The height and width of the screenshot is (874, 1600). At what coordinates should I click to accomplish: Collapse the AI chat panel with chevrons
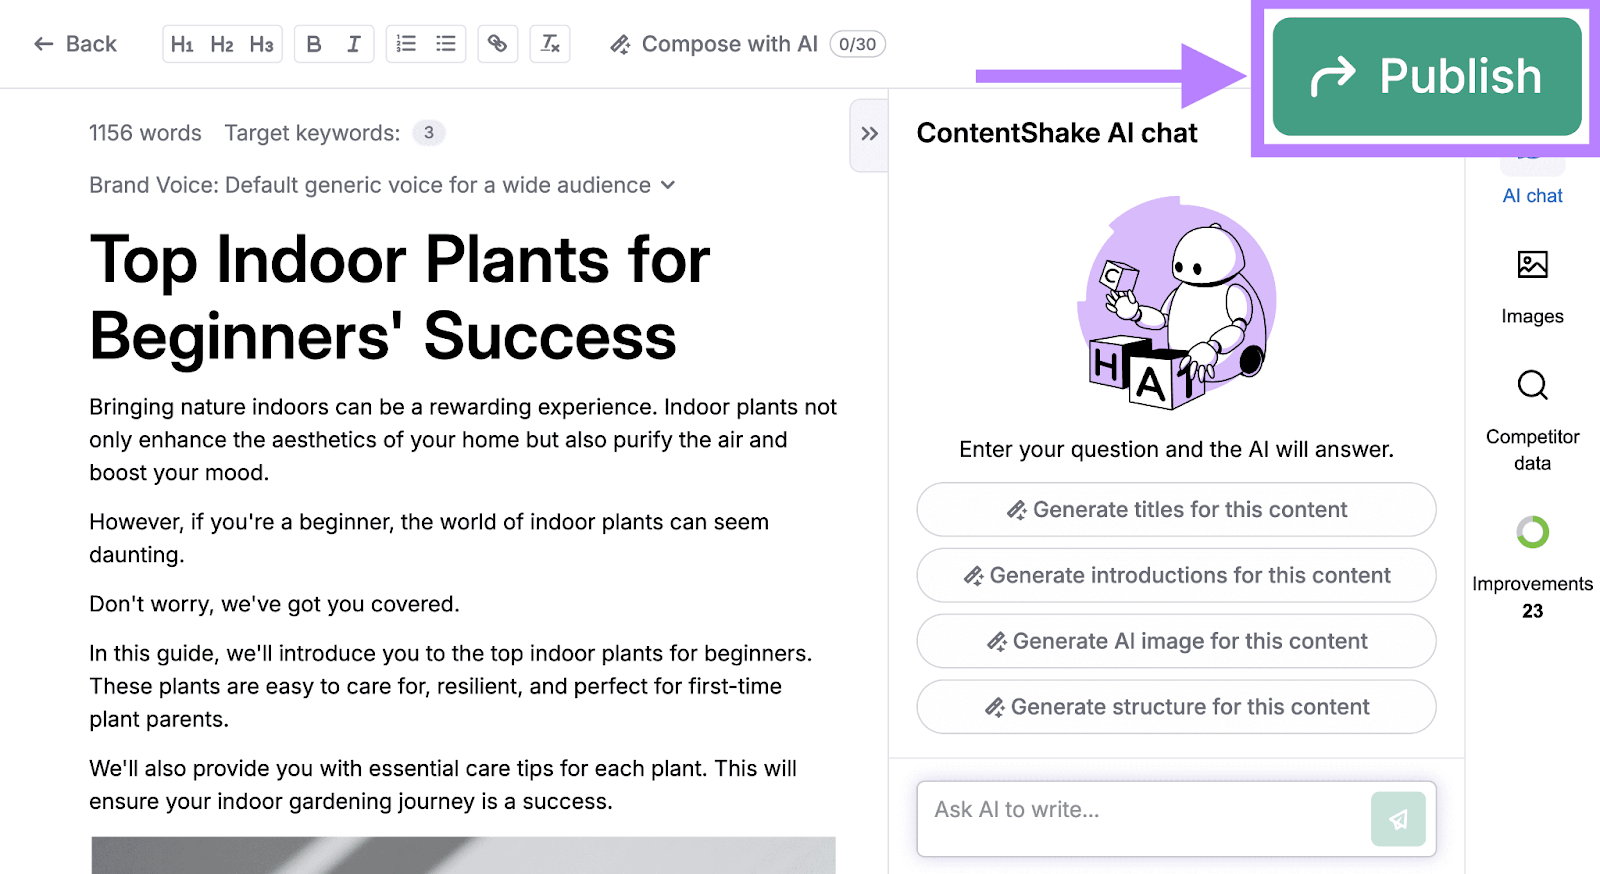click(869, 134)
